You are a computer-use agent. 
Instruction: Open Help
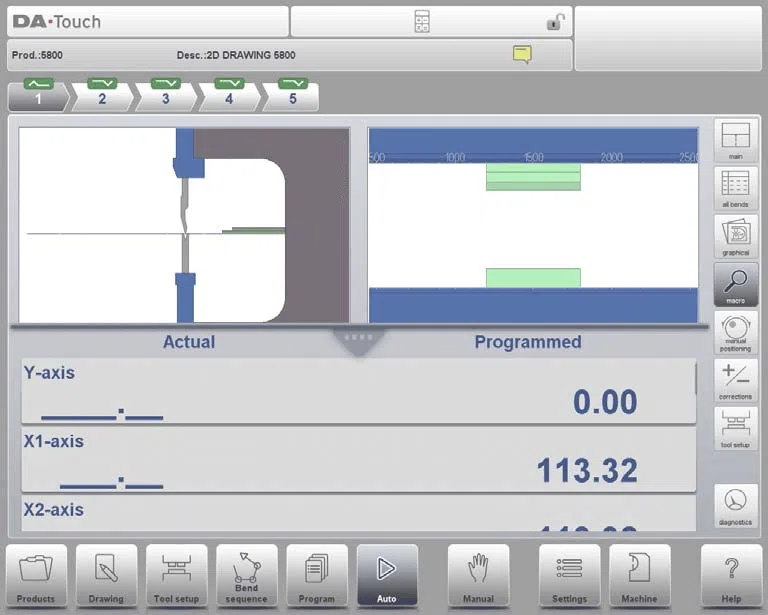[731, 575]
